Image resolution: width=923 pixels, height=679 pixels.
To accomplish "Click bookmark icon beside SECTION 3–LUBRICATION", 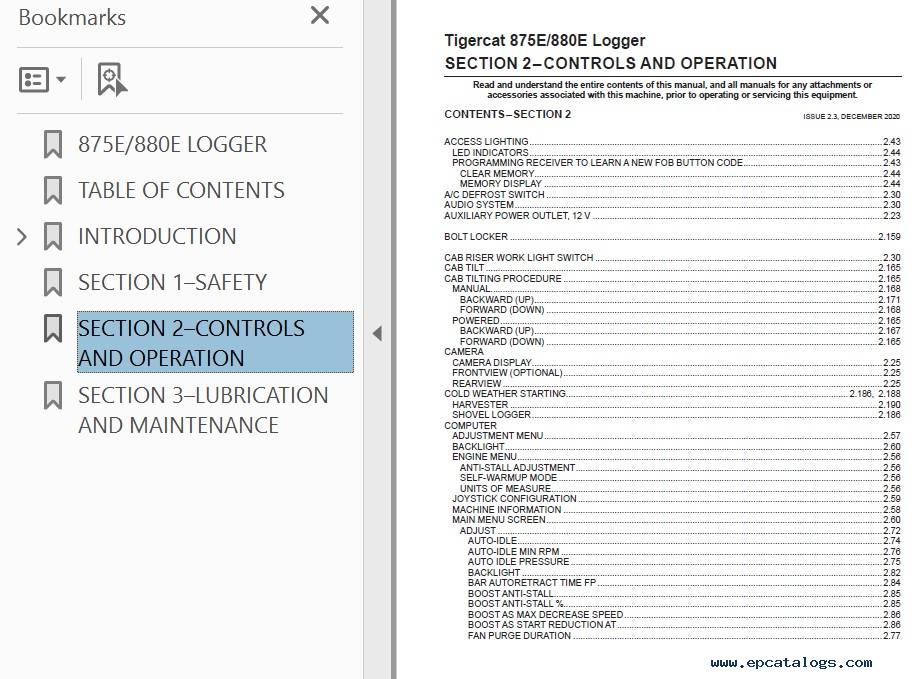I will 53,395.
